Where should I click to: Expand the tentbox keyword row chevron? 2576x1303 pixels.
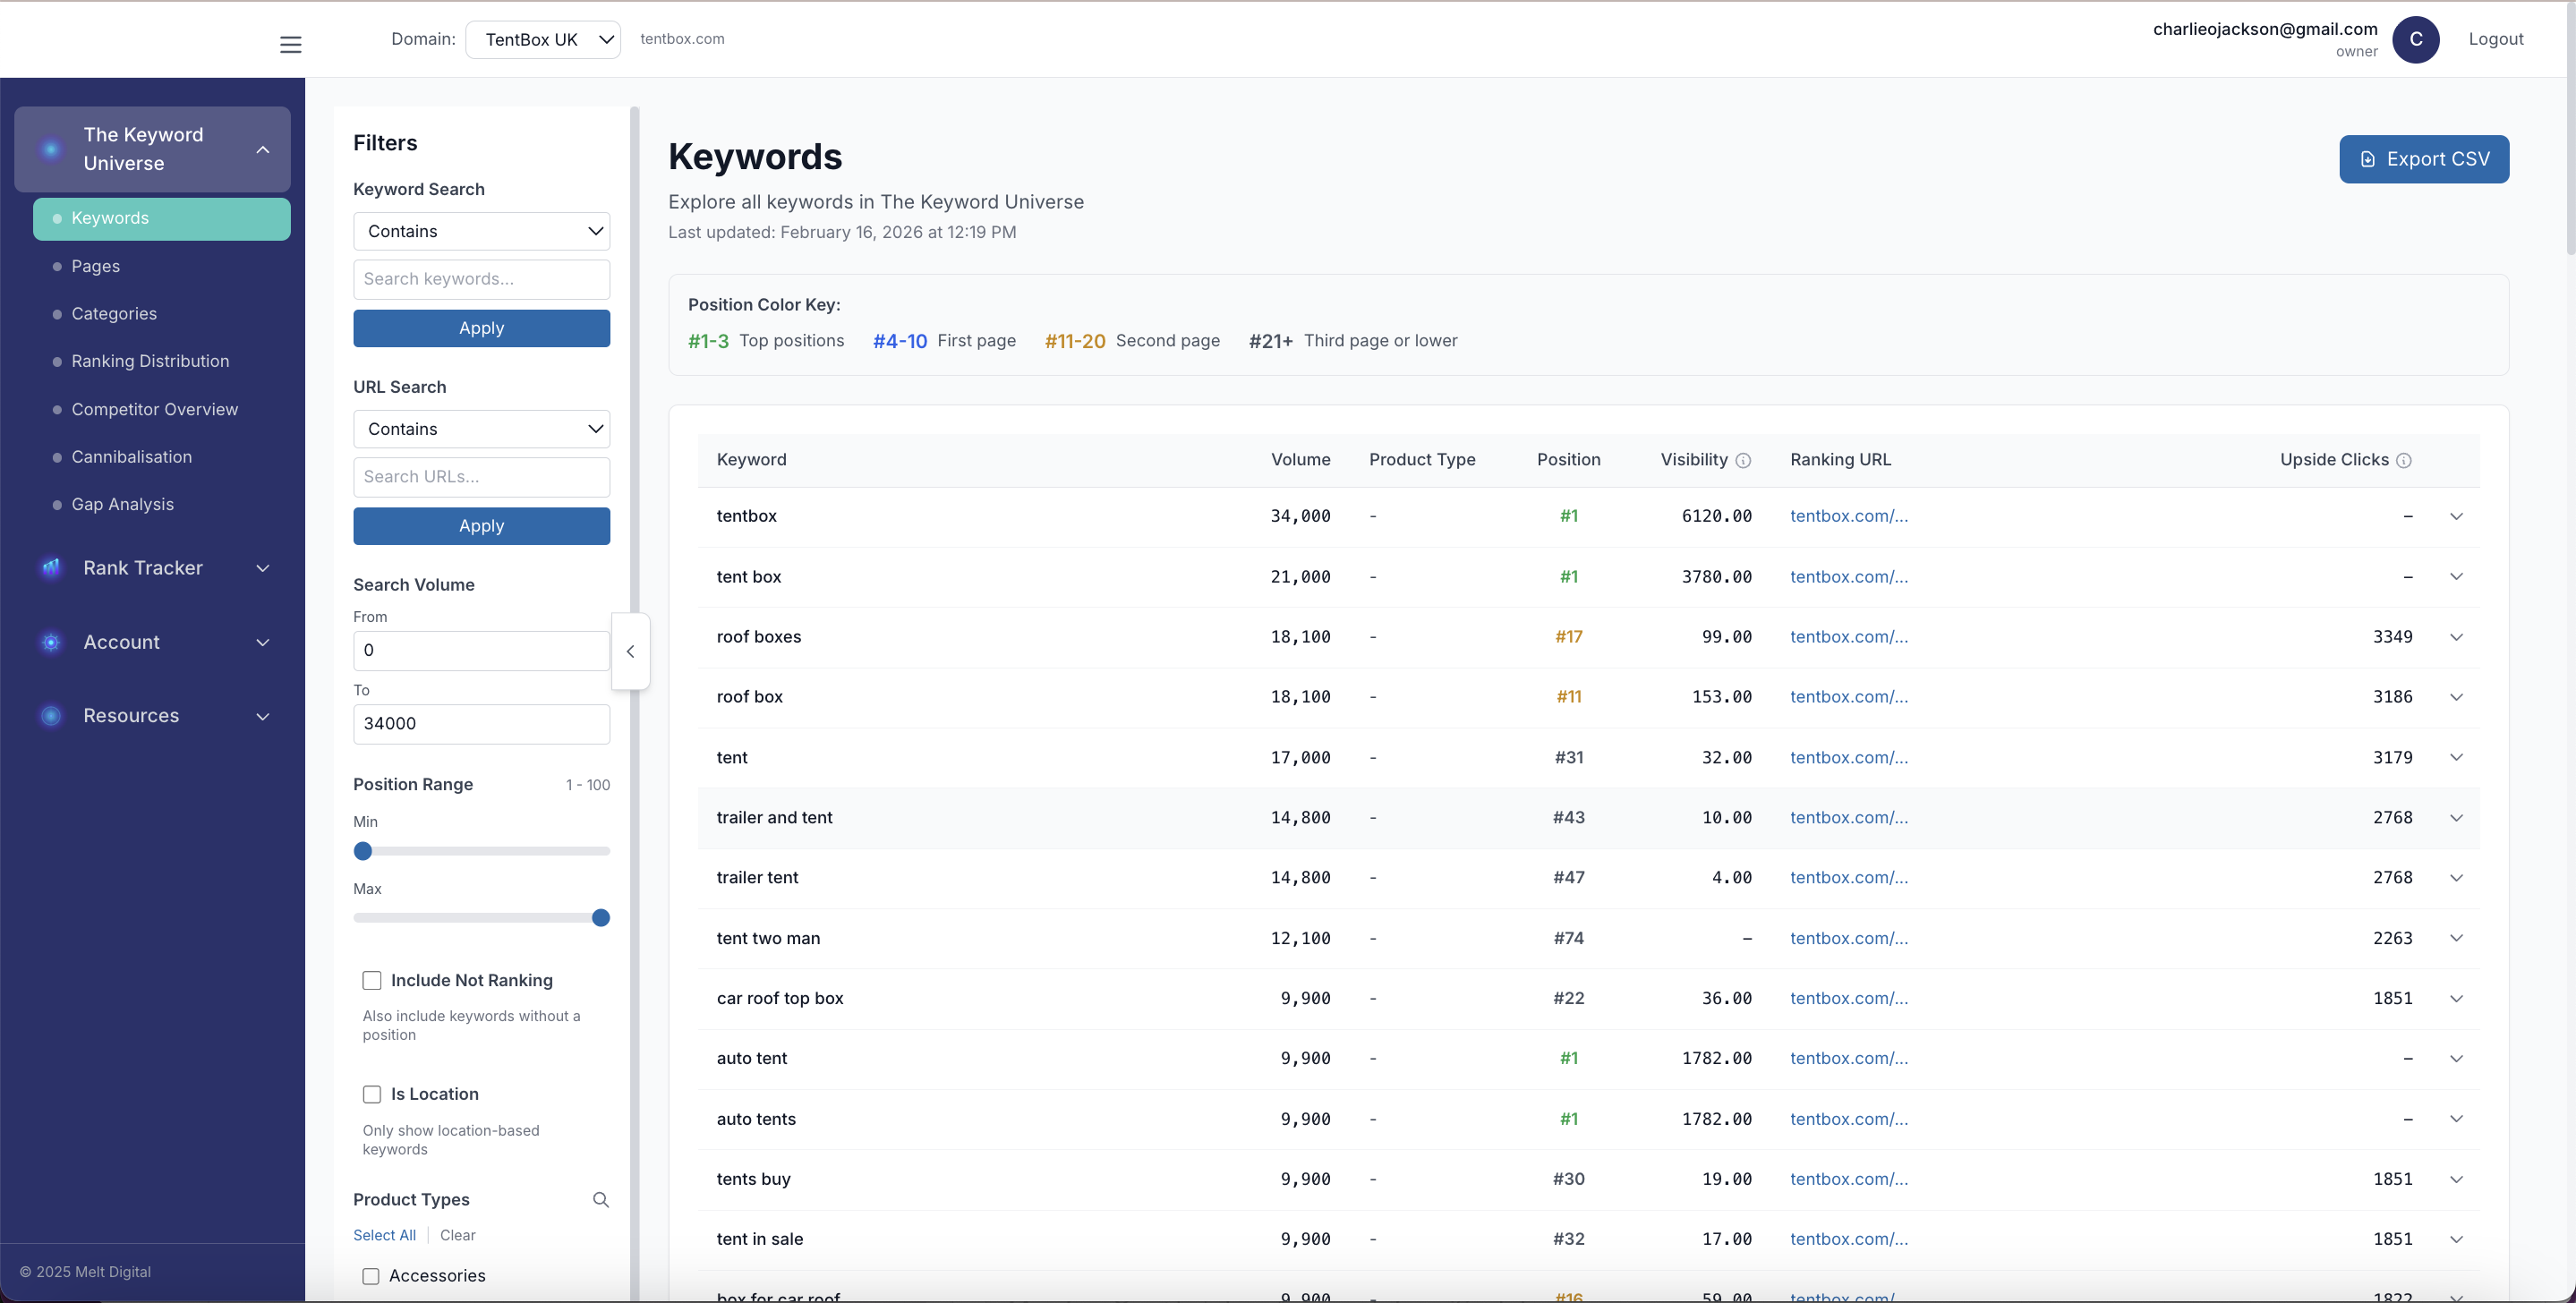point(2456,516)
